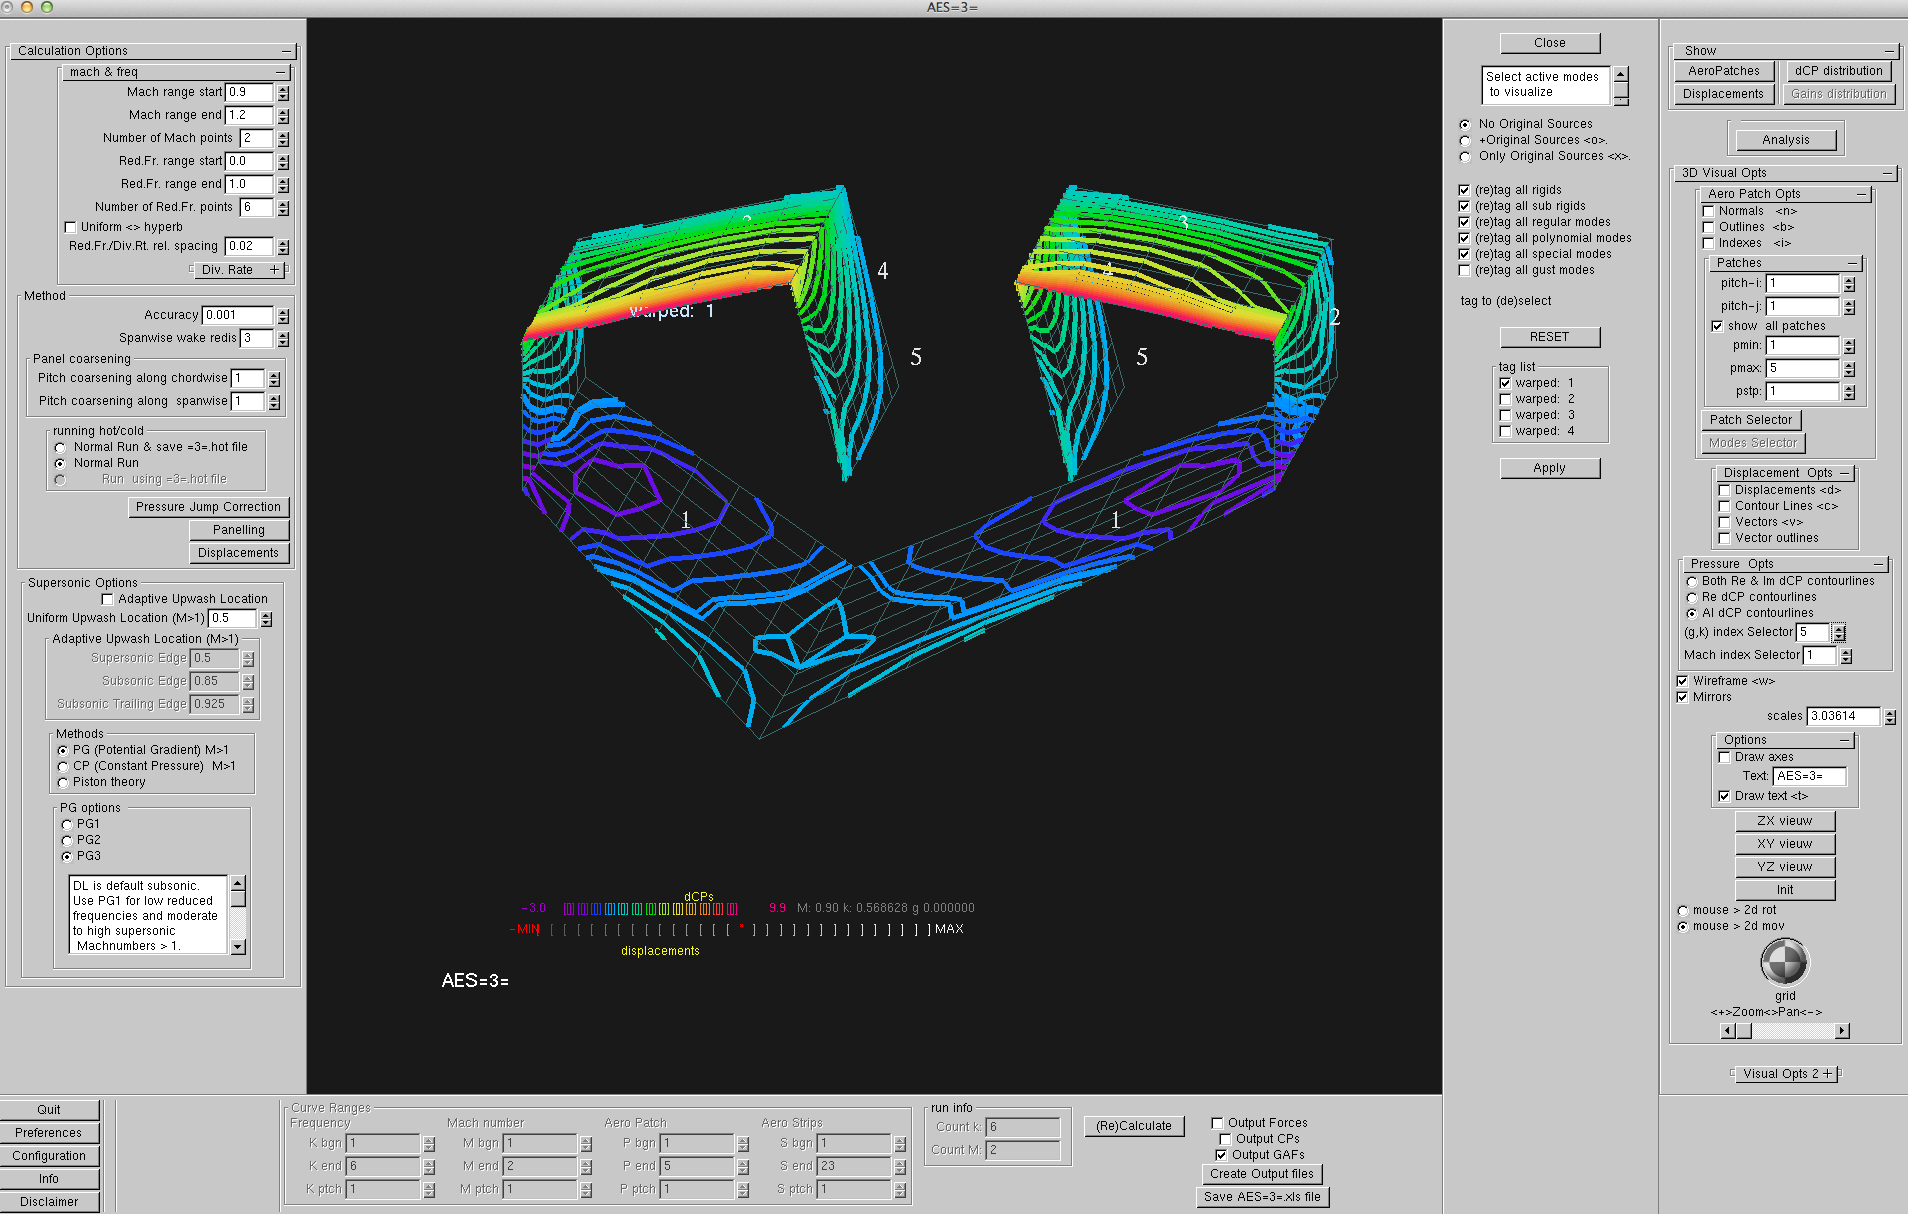1908x1214 pixels.
Task: Select Piston theory method
Action: tap(63, 782)
